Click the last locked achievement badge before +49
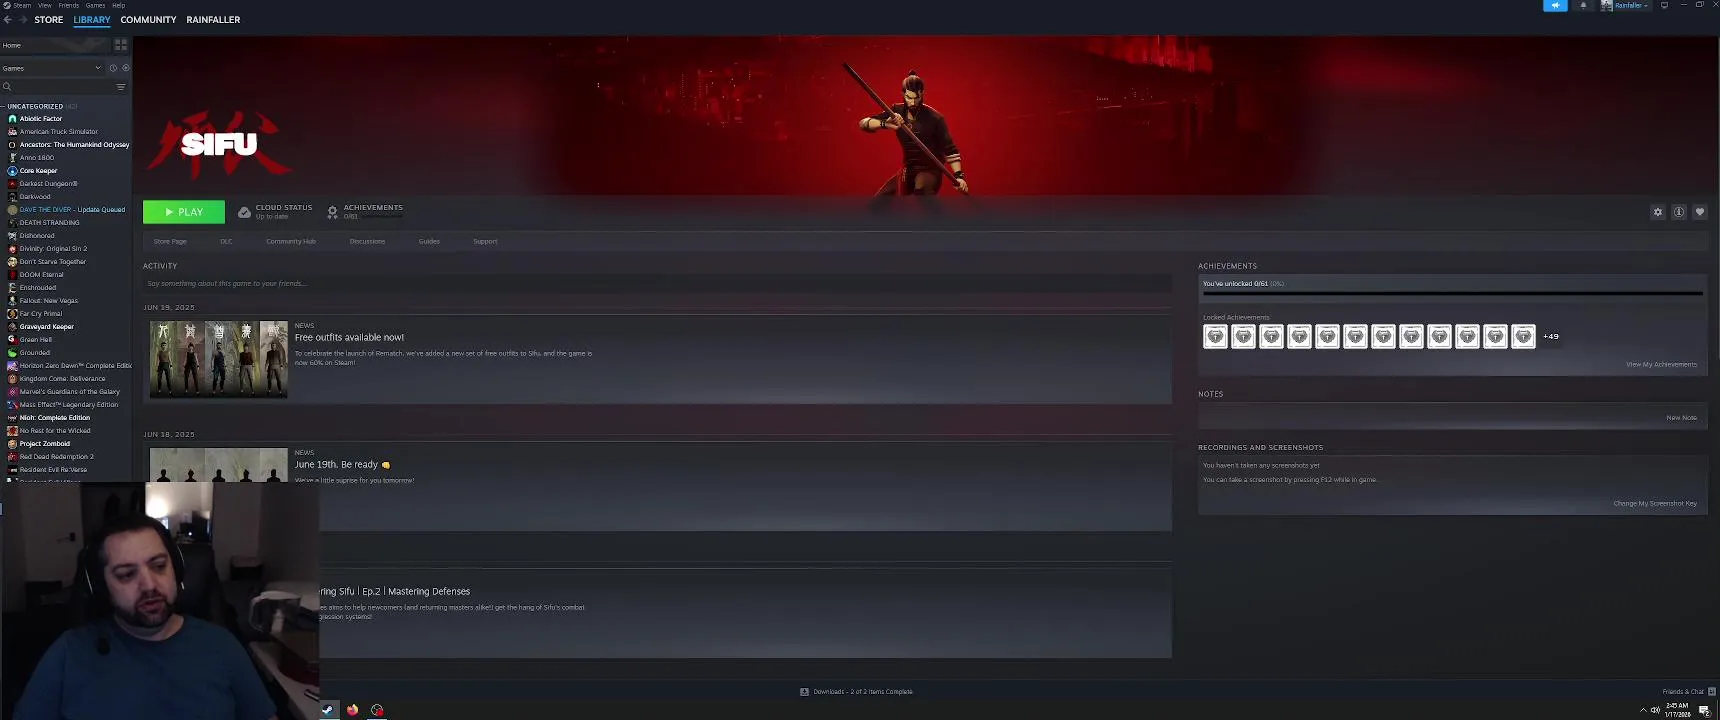The height and width of the screenshot is (720, 1720). coord(1523,337)
